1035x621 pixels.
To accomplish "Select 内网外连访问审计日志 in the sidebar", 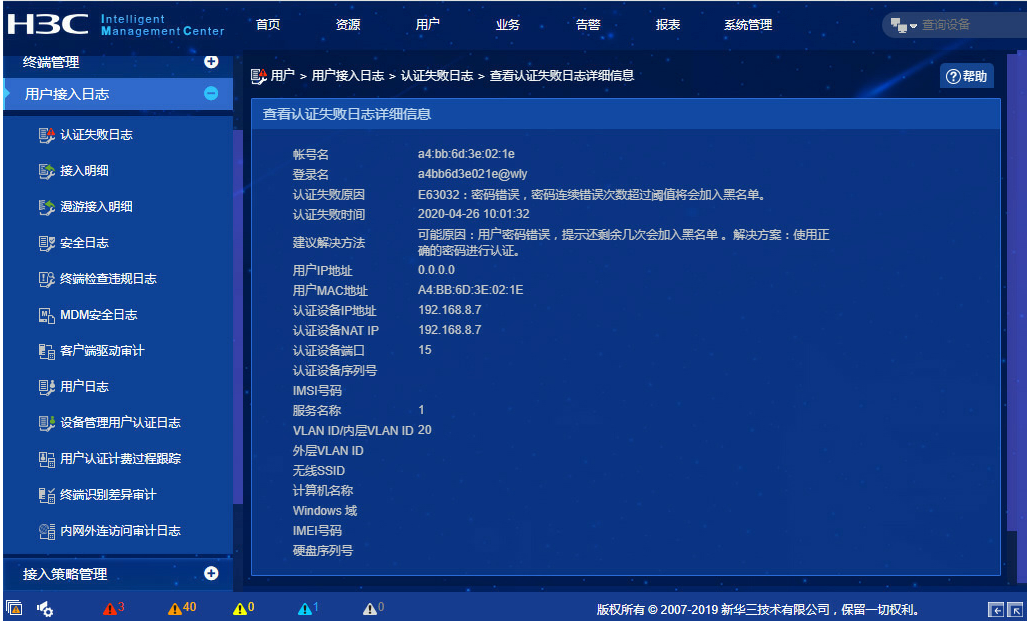I will click(120, 531).
